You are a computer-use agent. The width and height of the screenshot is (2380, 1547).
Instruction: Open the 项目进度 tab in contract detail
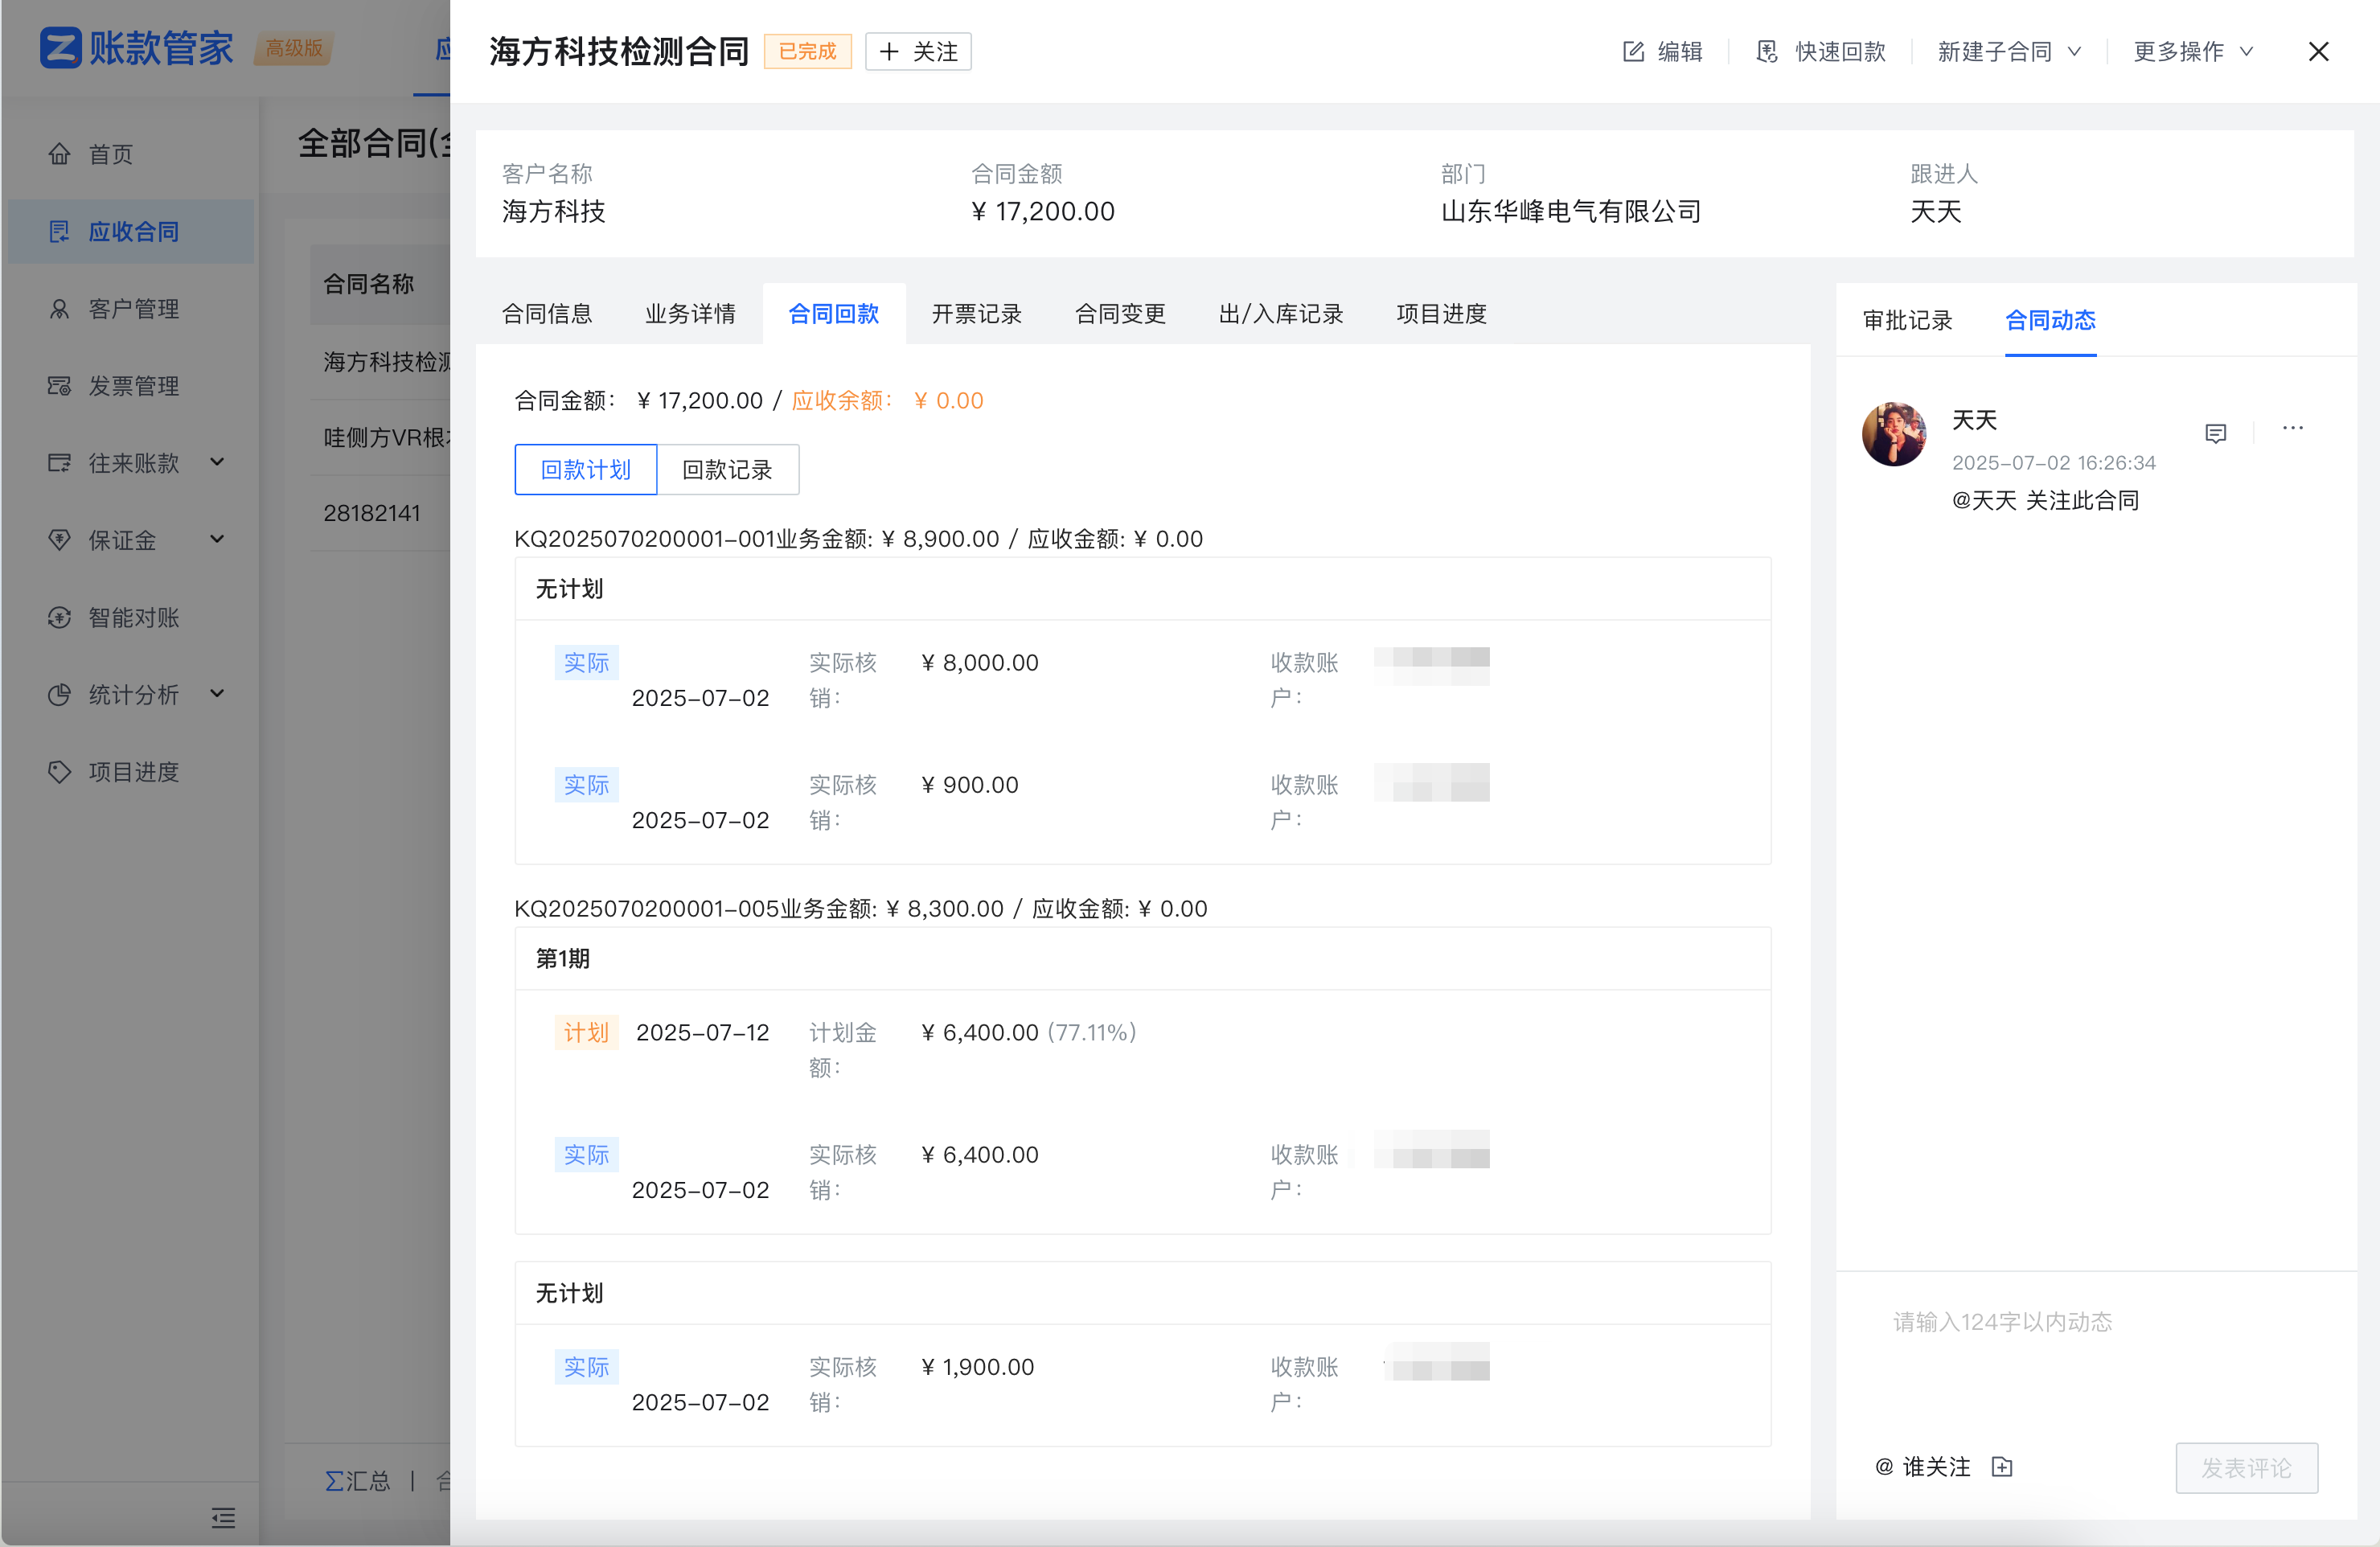click(x=1441, y=313)
